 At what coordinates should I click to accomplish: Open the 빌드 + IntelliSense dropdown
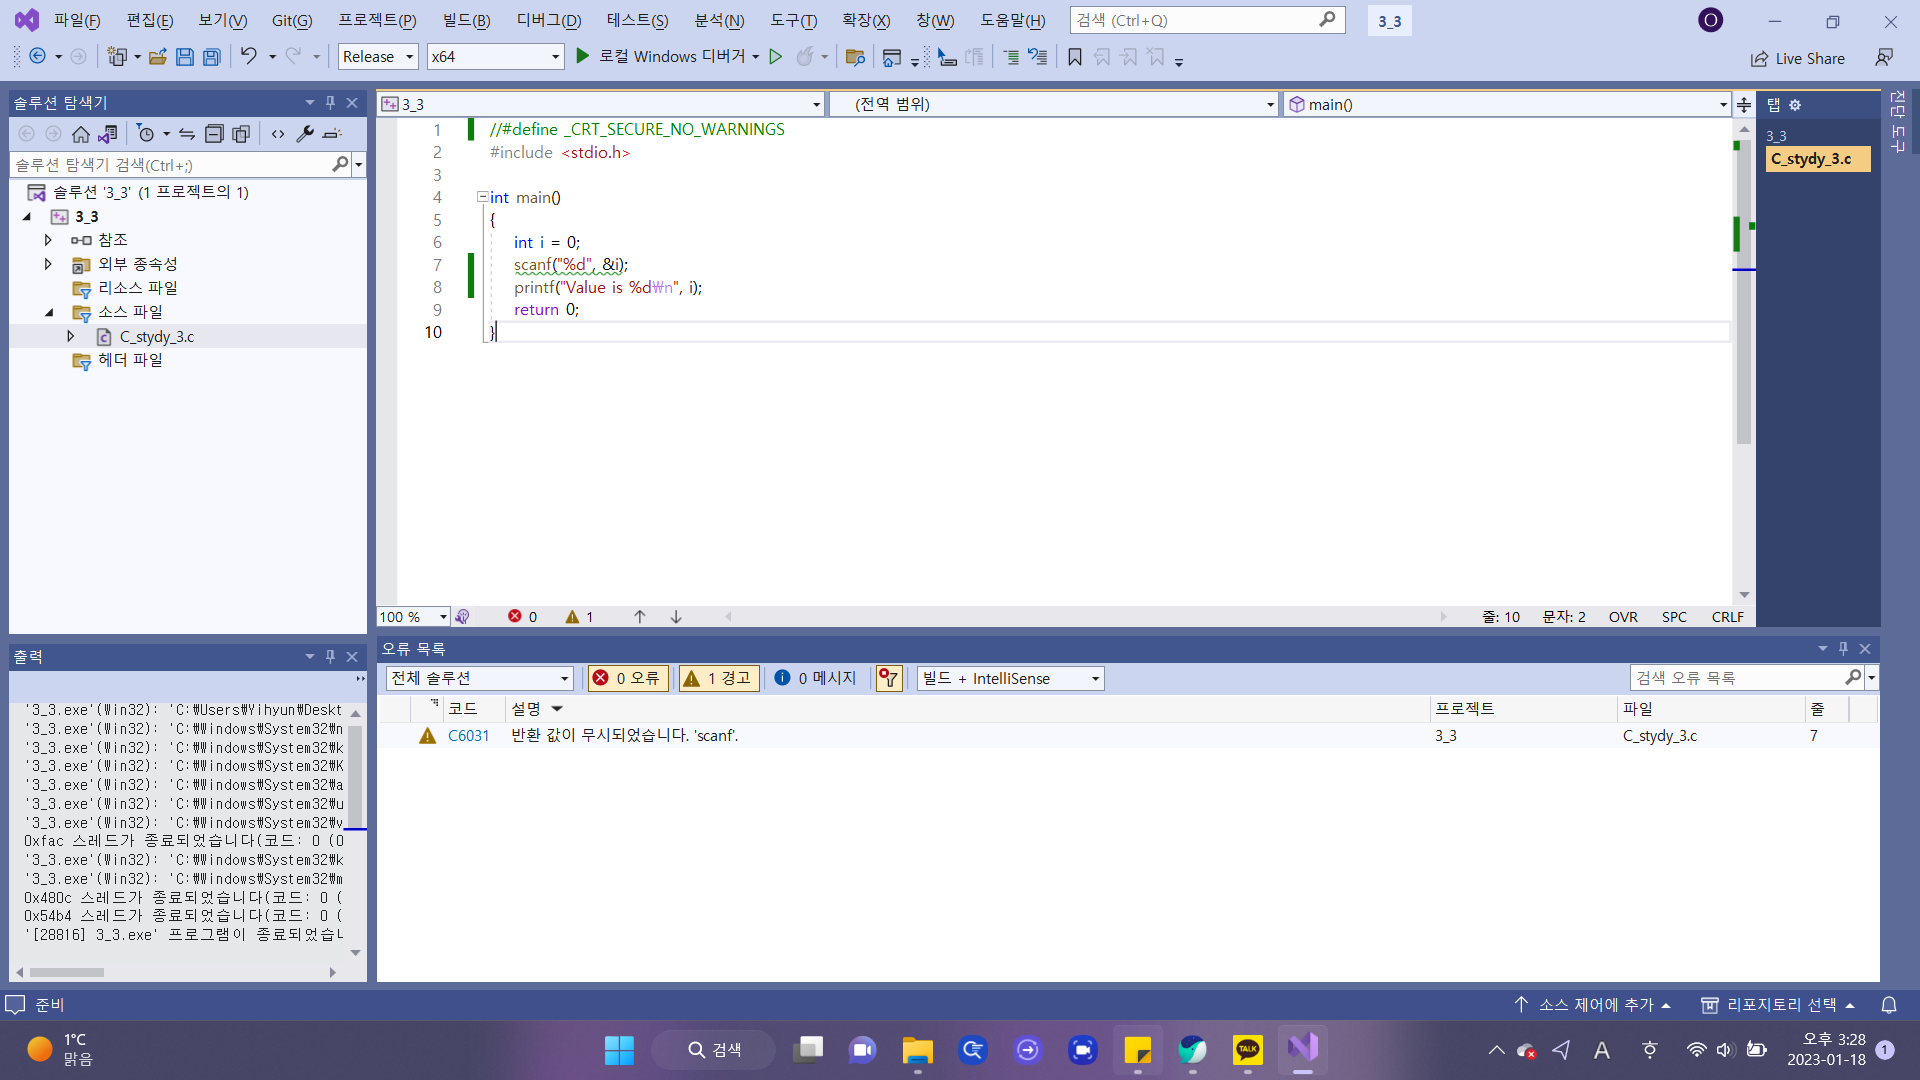[1010, 678]
